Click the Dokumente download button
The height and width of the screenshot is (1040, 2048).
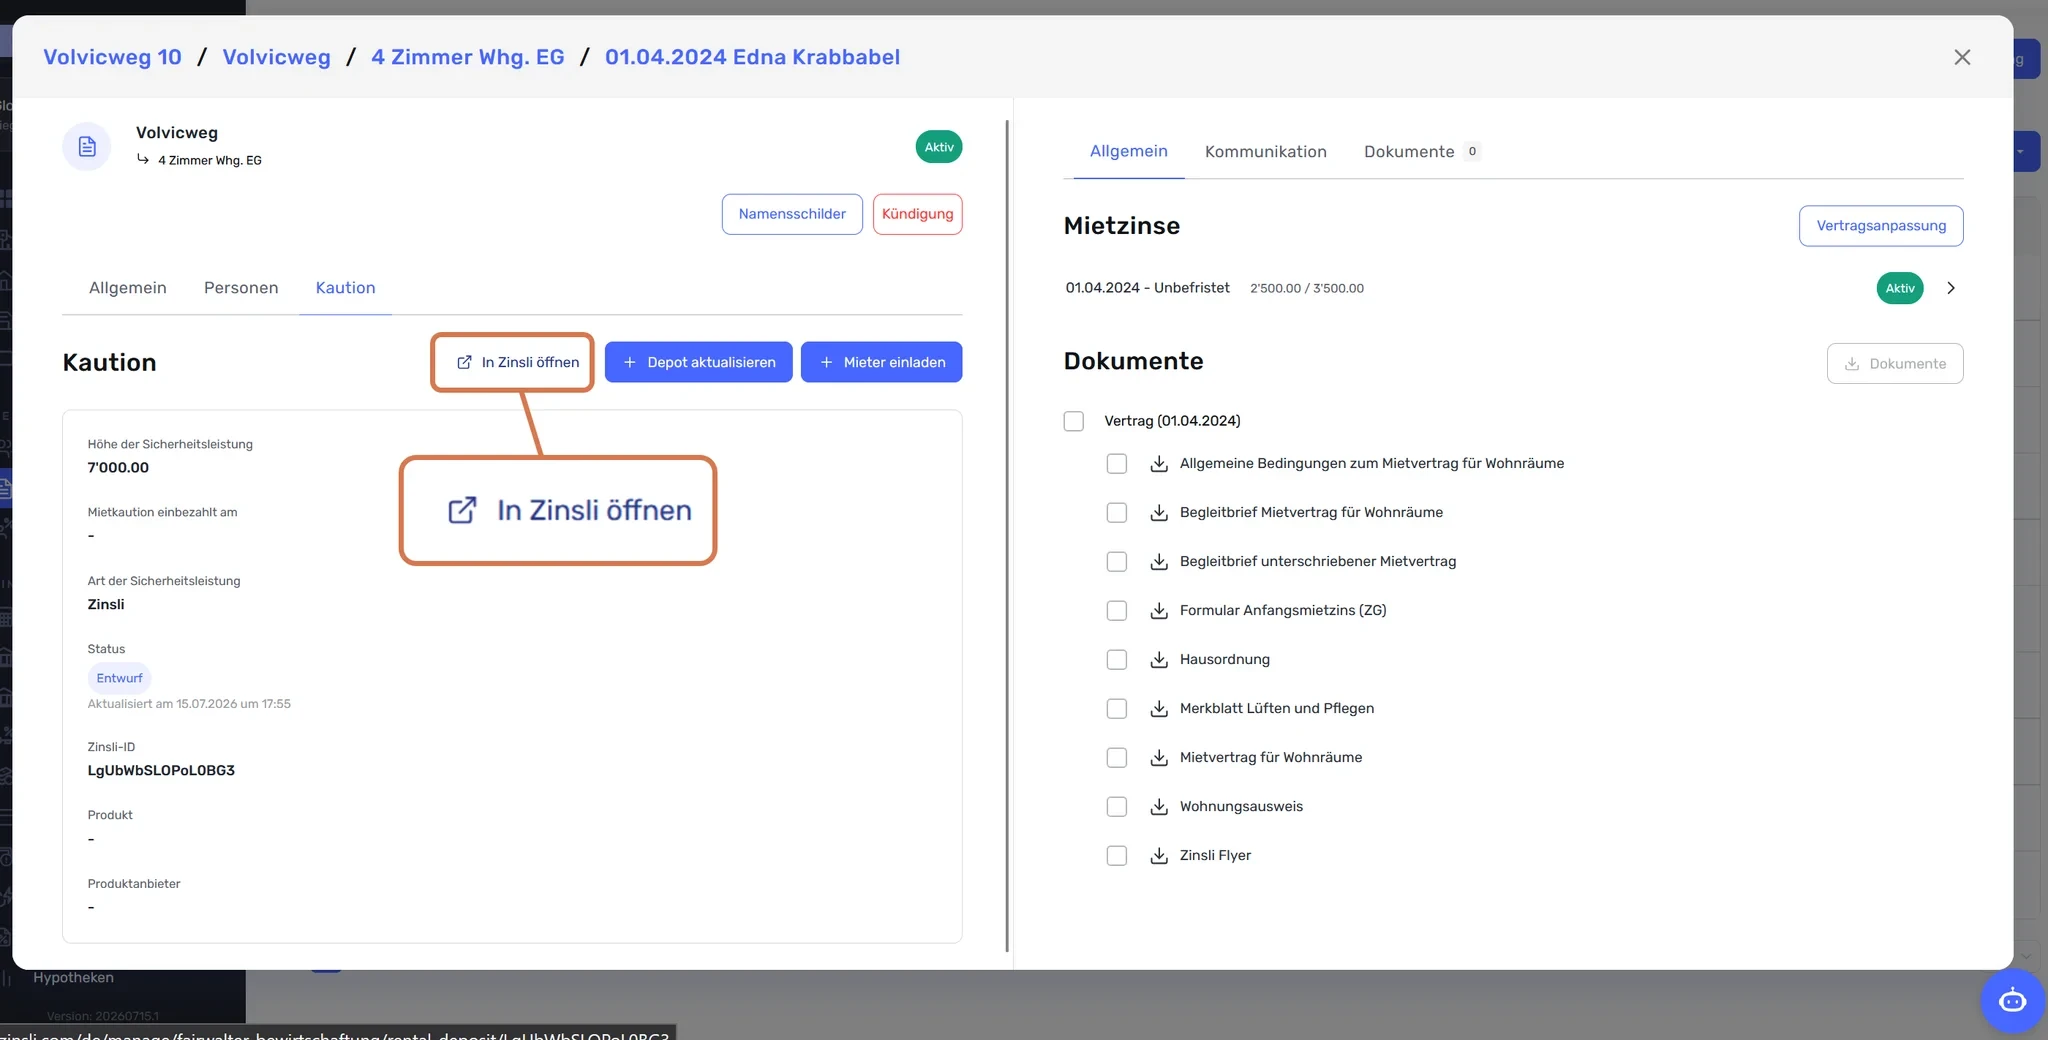(x=1895, y=364)
